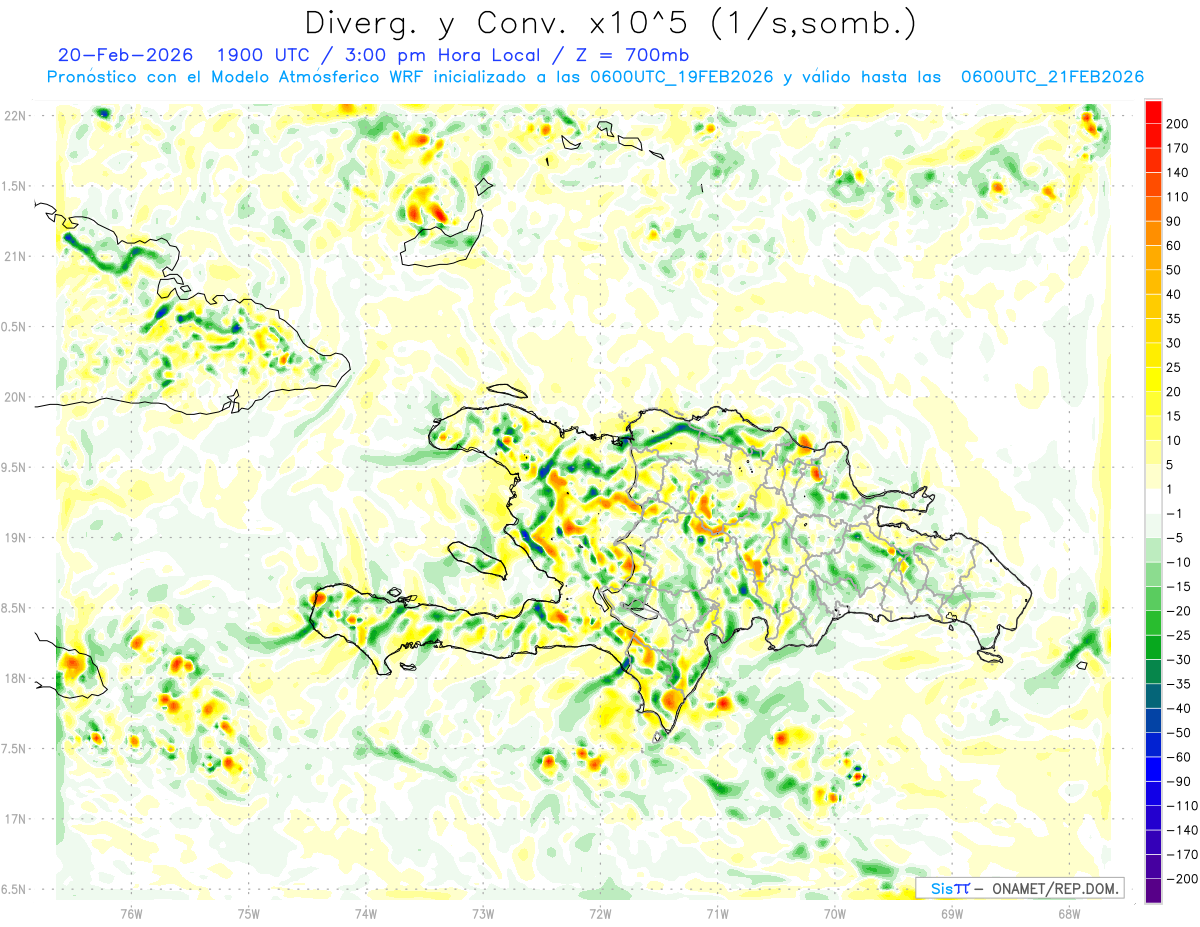Click the color bar label '-200'

pyautogui.click(x=1182, y=879)
